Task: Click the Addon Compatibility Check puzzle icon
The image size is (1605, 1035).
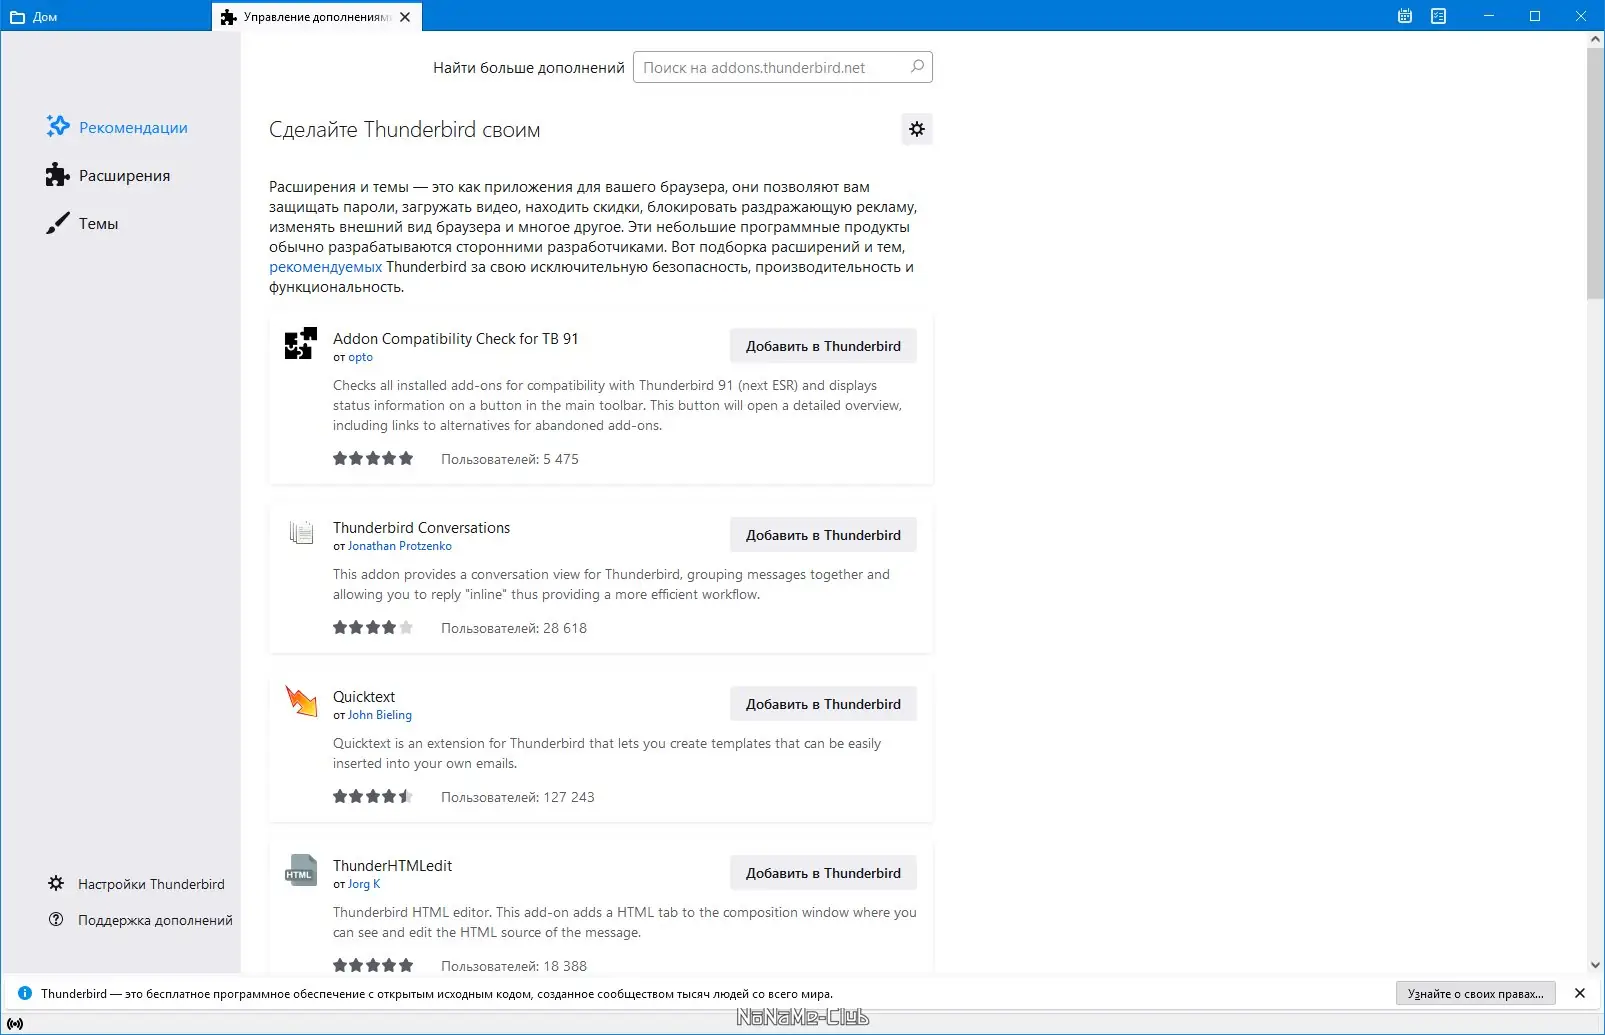Action: click(301, 343)
